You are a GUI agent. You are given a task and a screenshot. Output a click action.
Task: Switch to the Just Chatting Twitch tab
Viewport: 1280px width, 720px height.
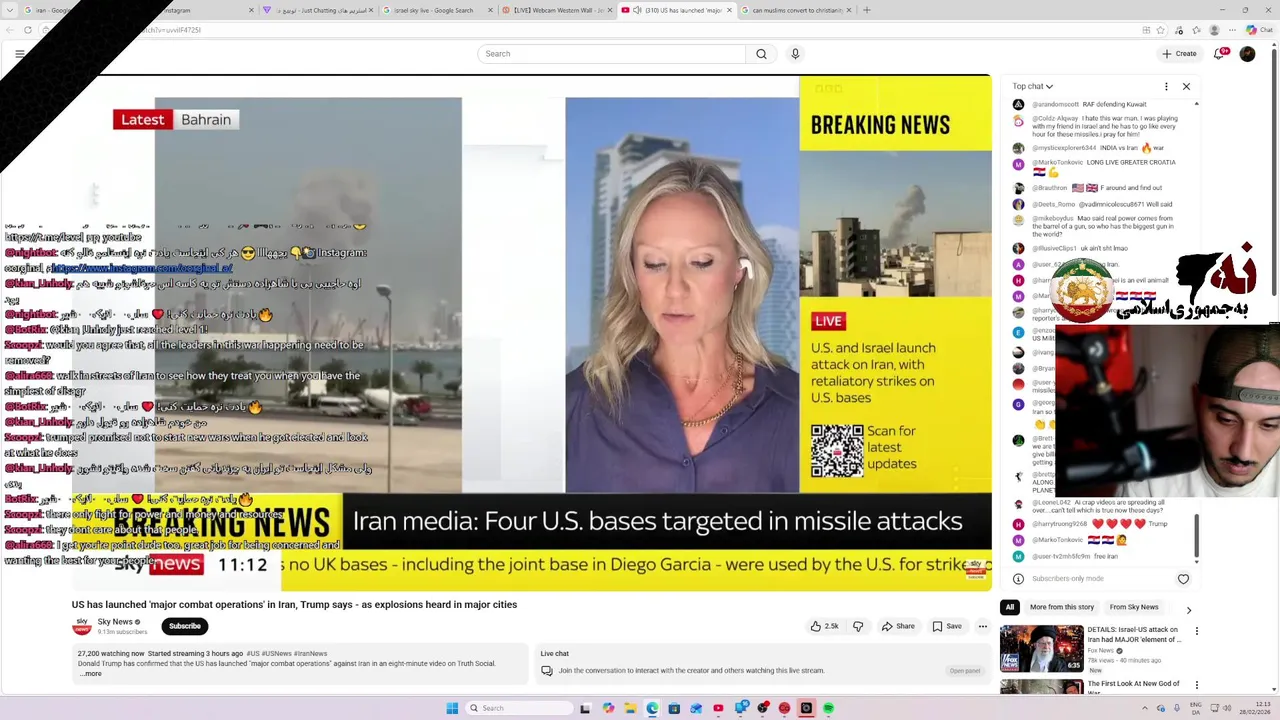318,10
